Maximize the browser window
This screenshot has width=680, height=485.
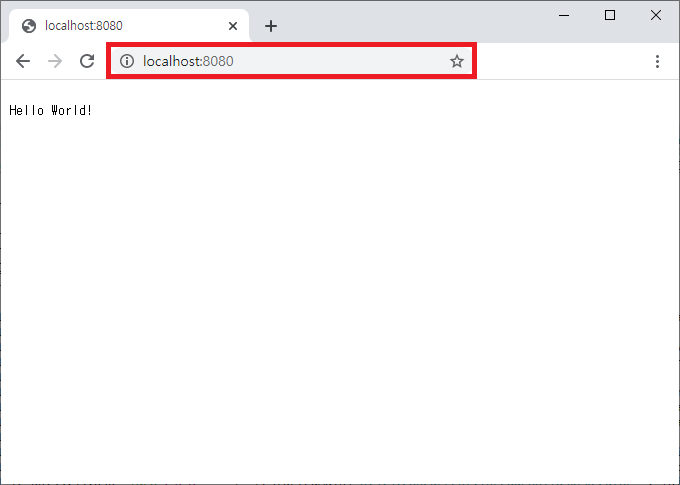610,15
